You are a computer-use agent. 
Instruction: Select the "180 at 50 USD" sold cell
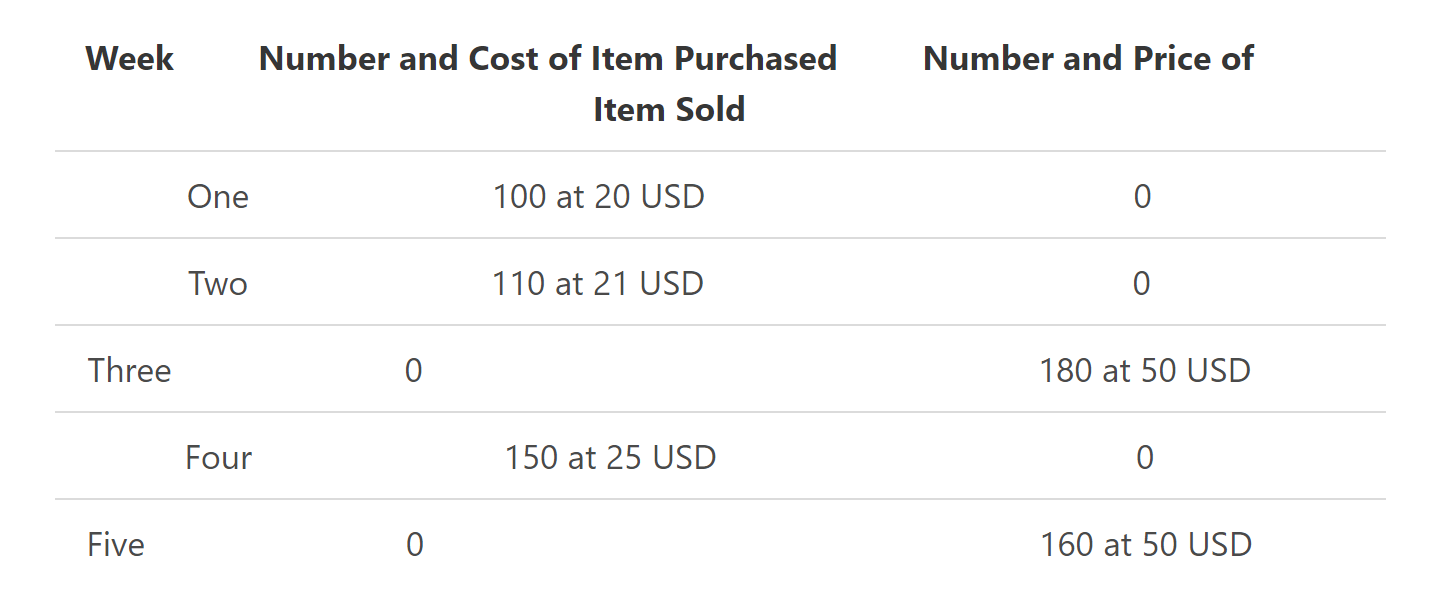point(1145,371)
